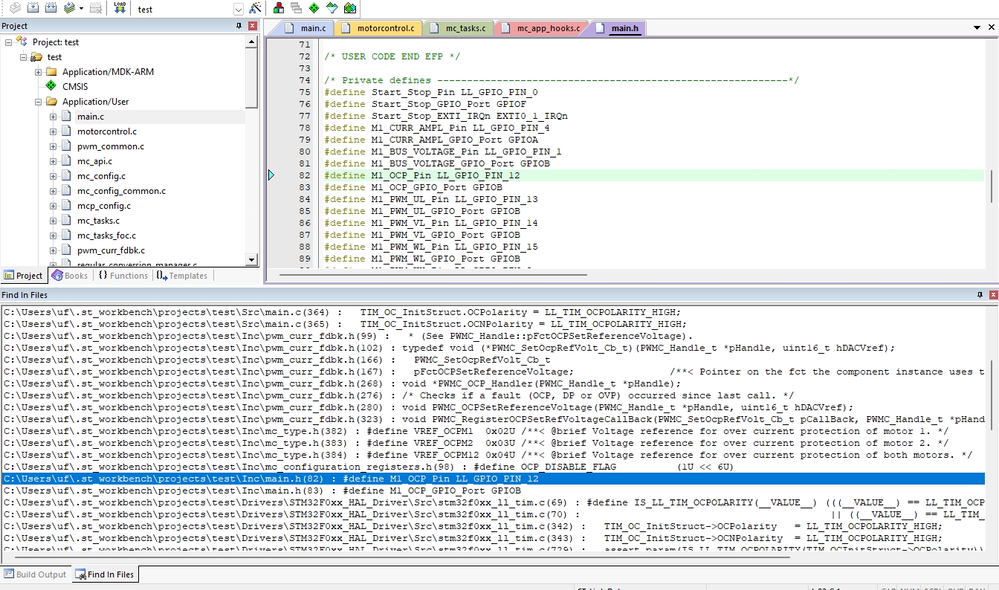Switch to the motorcontrol.c editor tab
The image size is (999, 590).
point(378,28)
